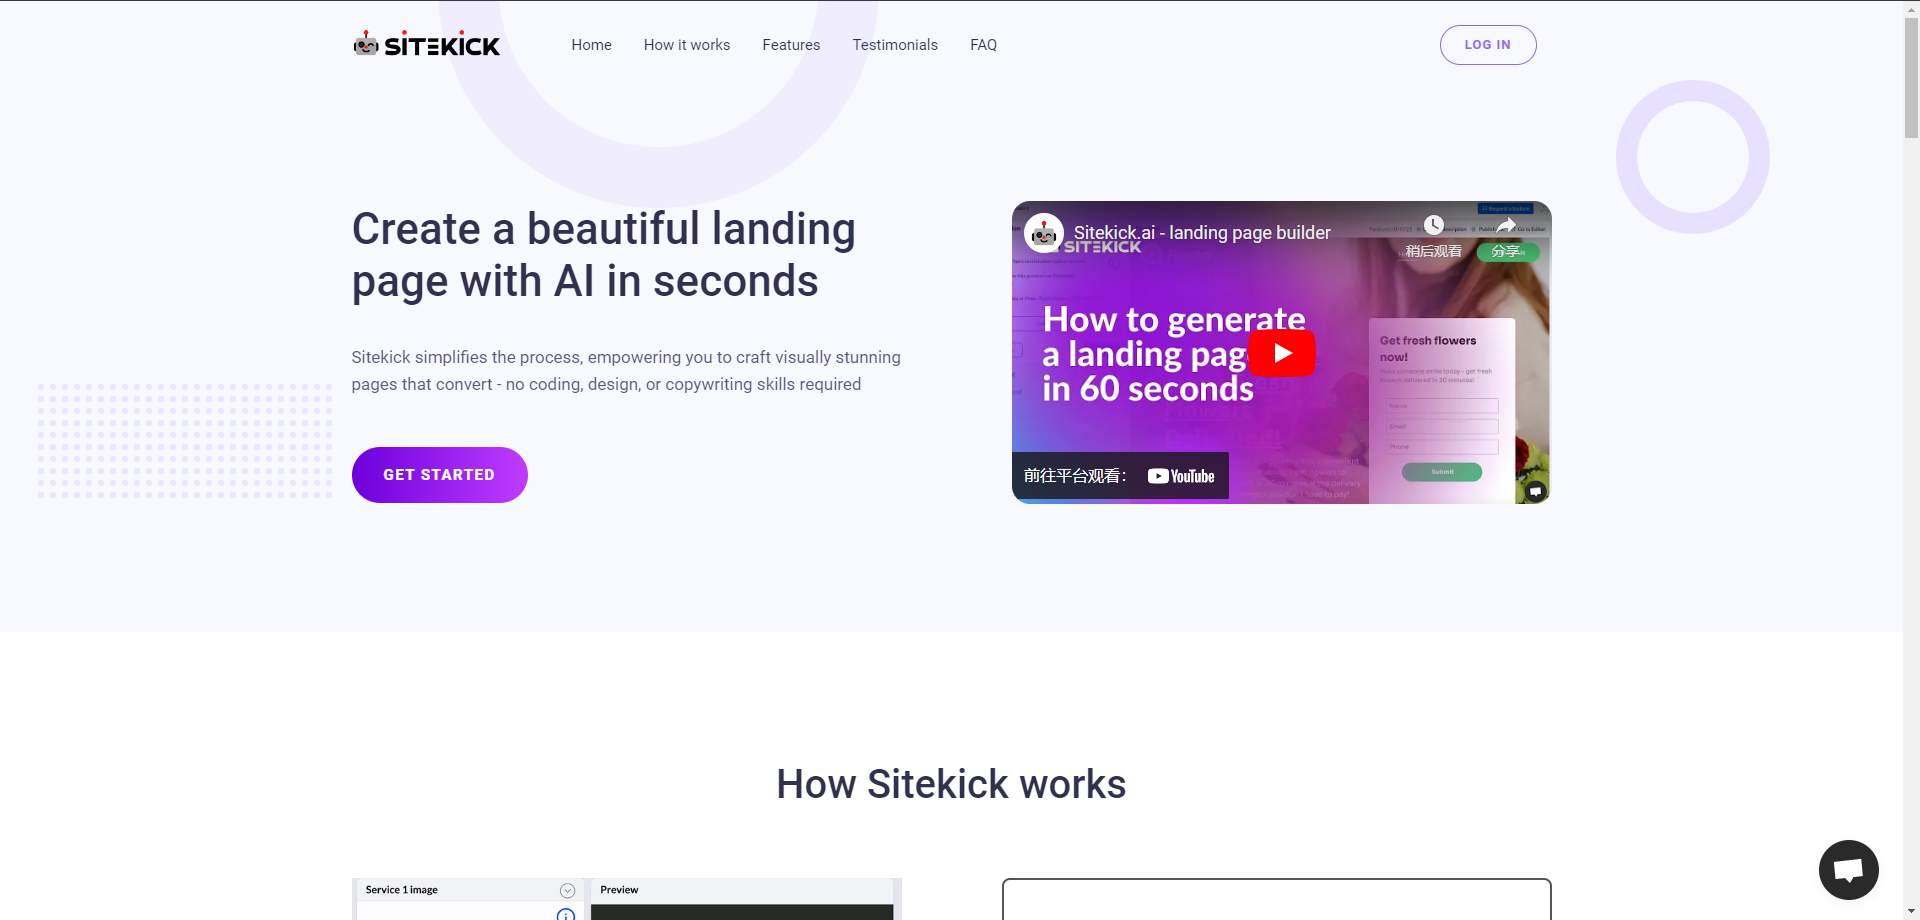Jump to the FAQ section
Viewport: 1920px width, 920px height.
pyautogui.click(x=983, y=45)
